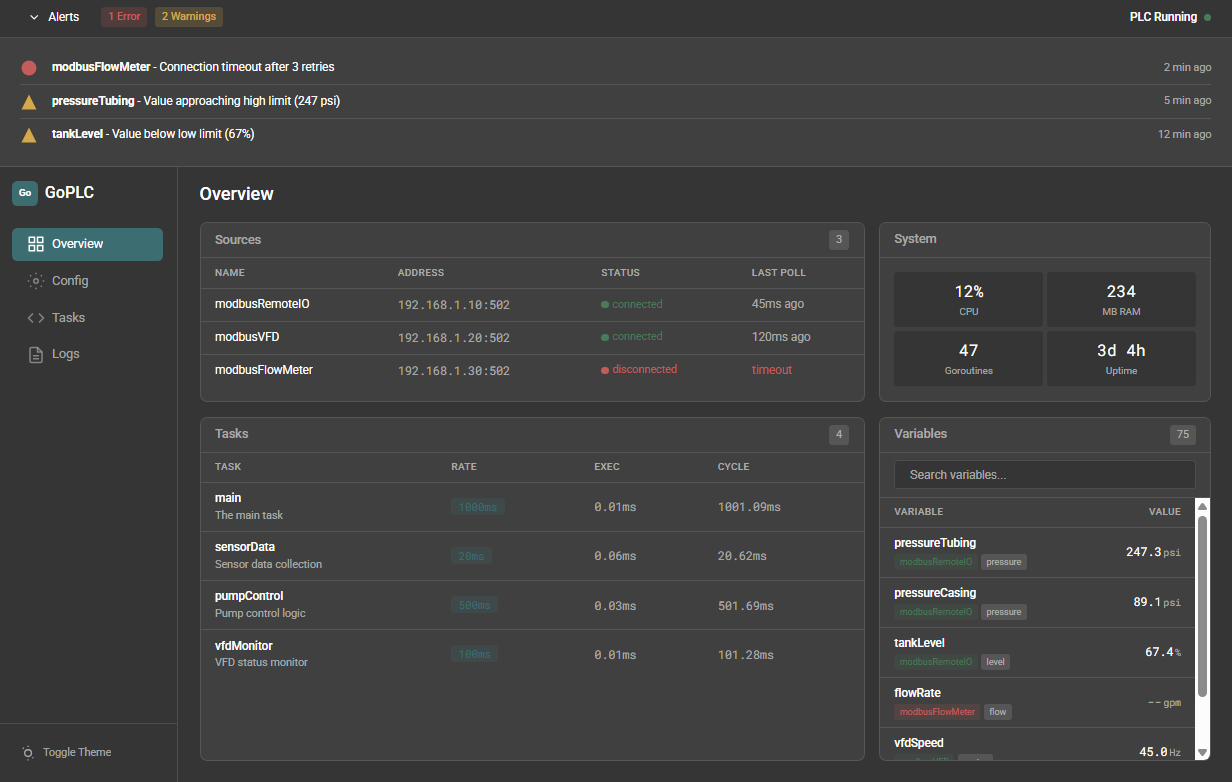Collapse the Alerts panel chevron
This screenshot has height=782, width=1232.
coord(34,17)
